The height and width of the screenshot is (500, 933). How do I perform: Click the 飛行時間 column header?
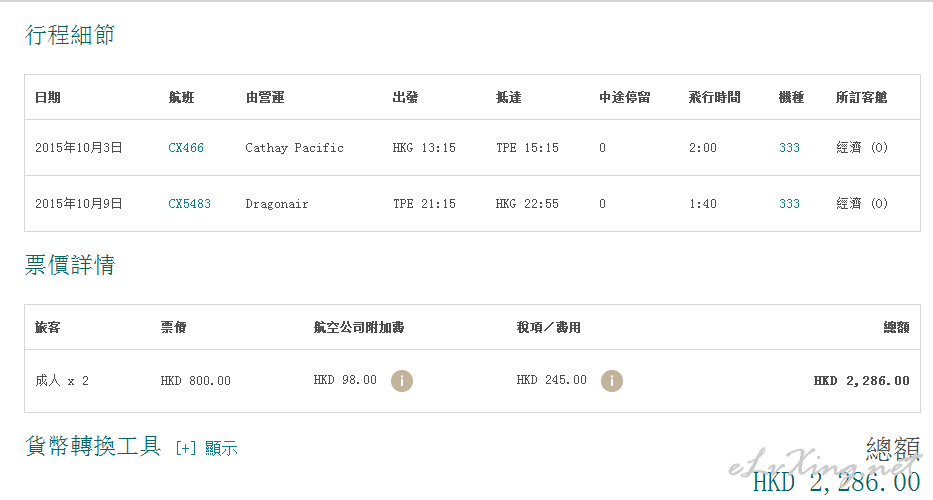[715, 98]
